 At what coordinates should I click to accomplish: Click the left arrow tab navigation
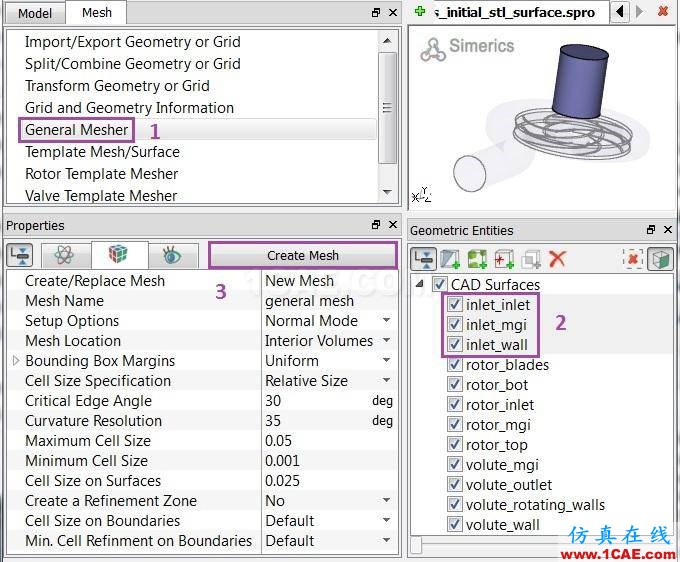[x=619, y=11]
